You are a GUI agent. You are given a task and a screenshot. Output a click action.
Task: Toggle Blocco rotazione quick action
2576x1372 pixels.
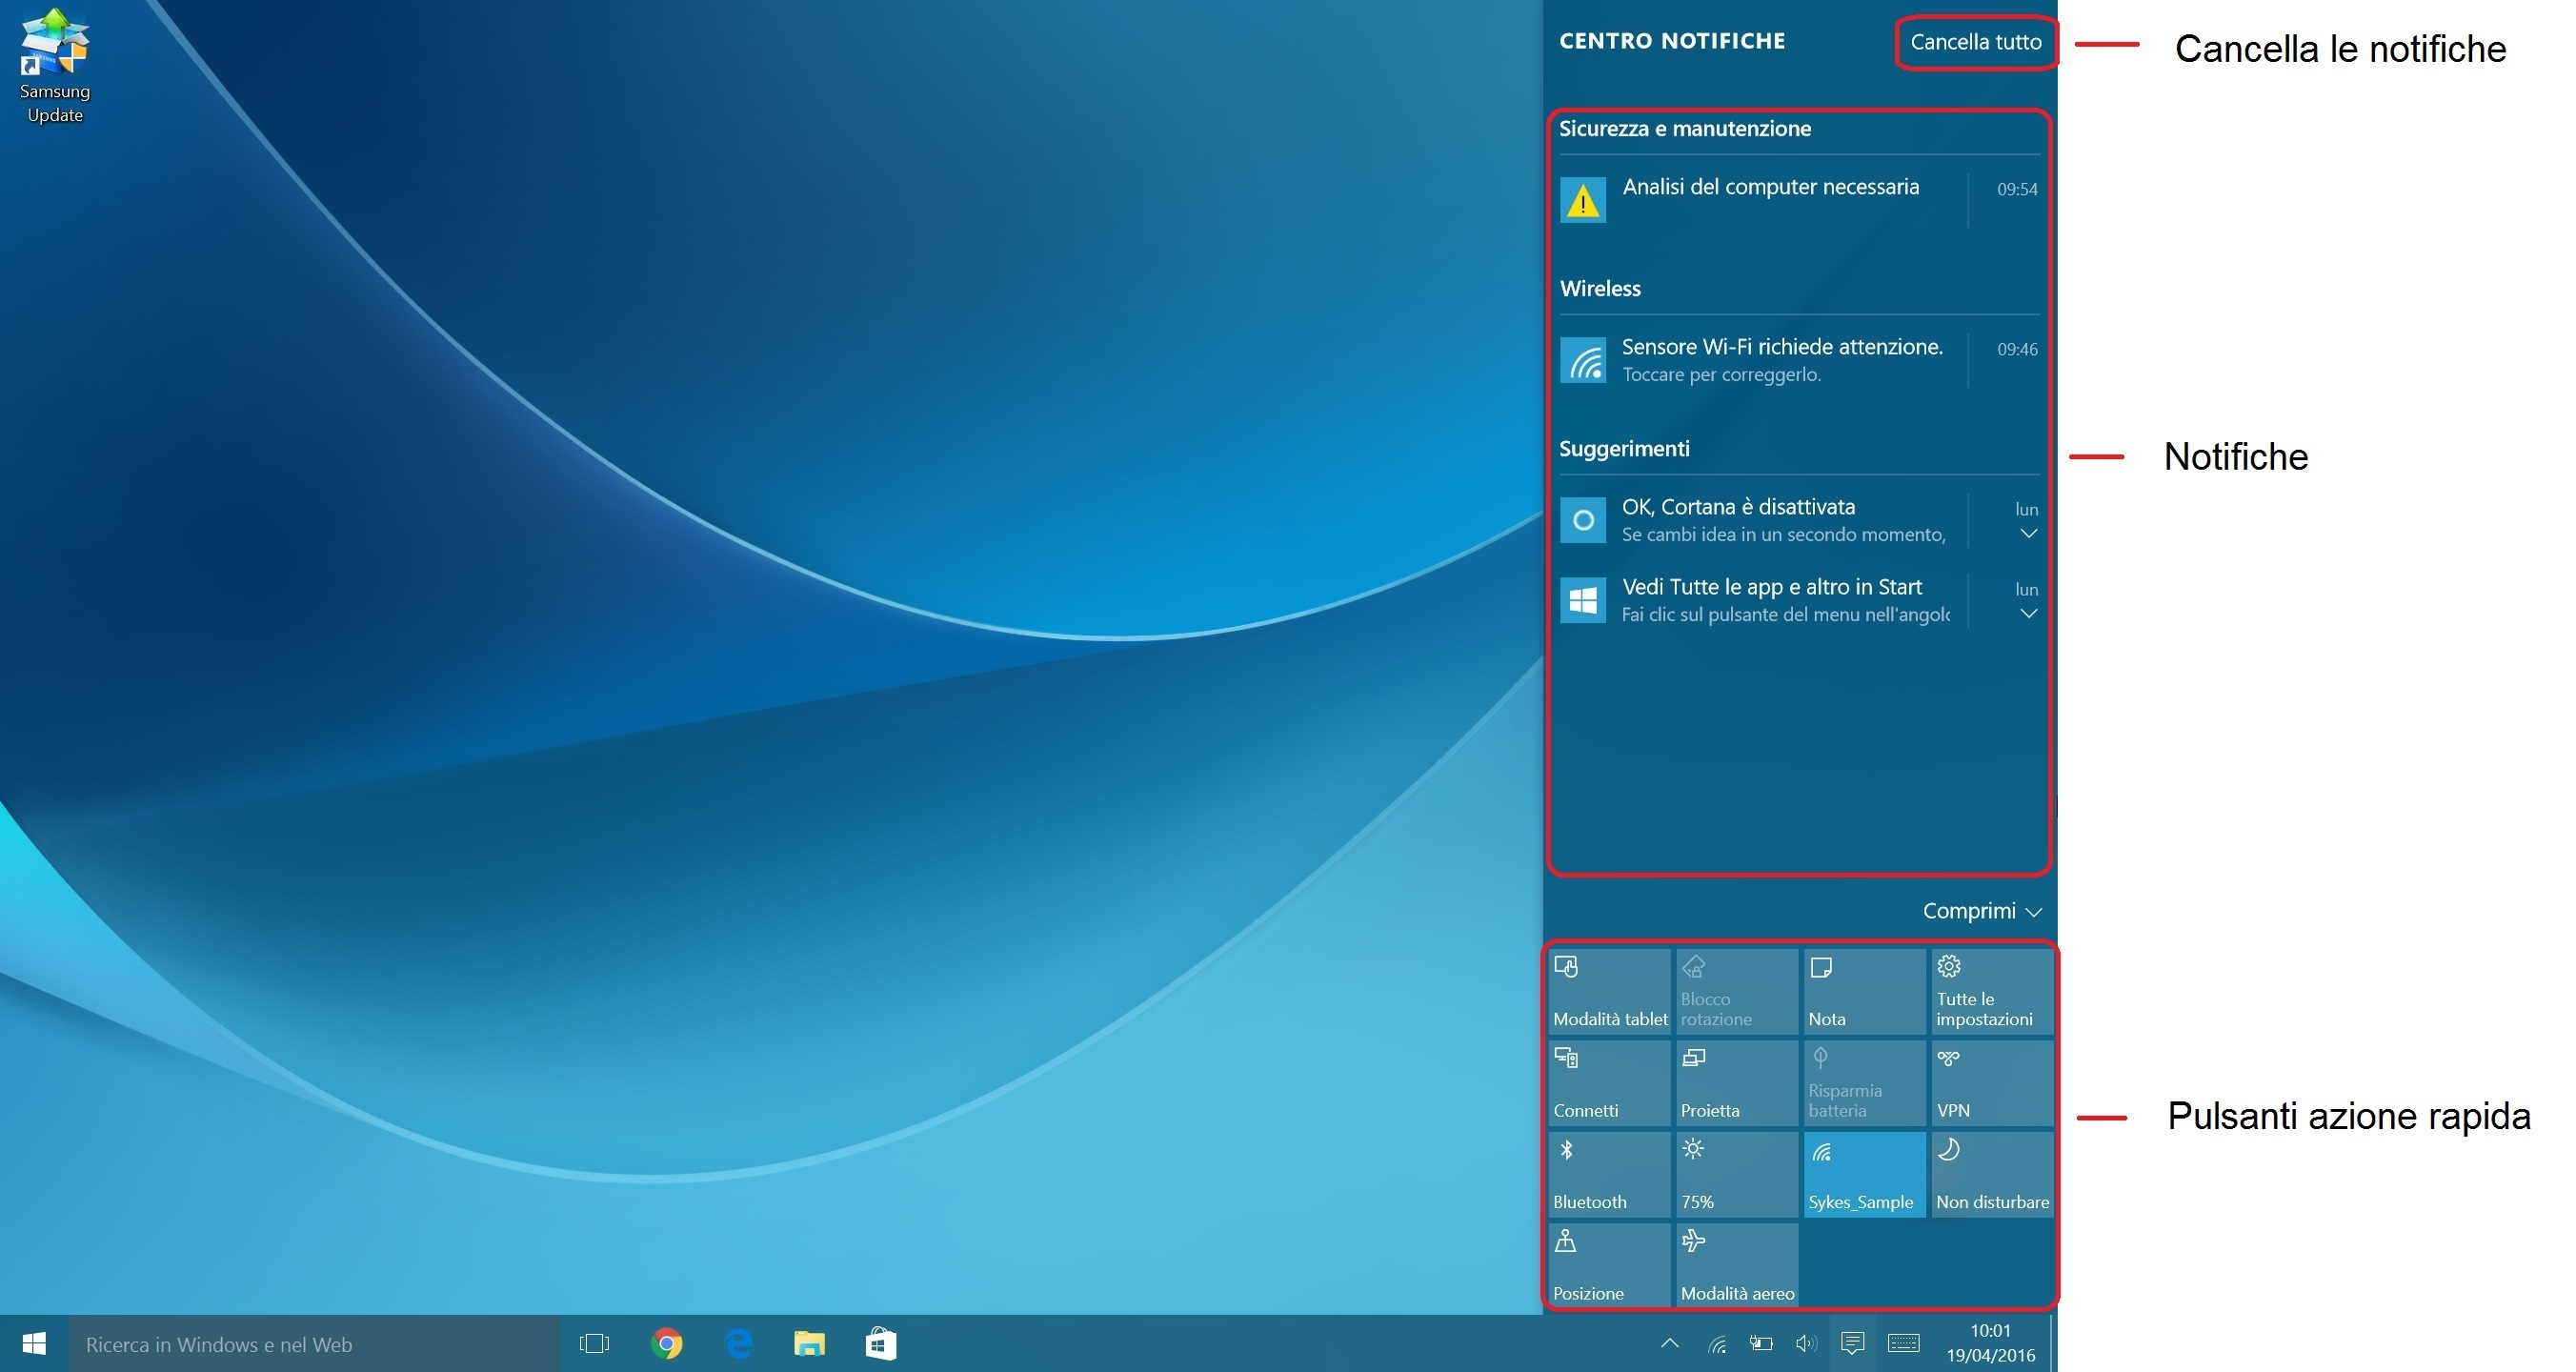pos(1737,991)
